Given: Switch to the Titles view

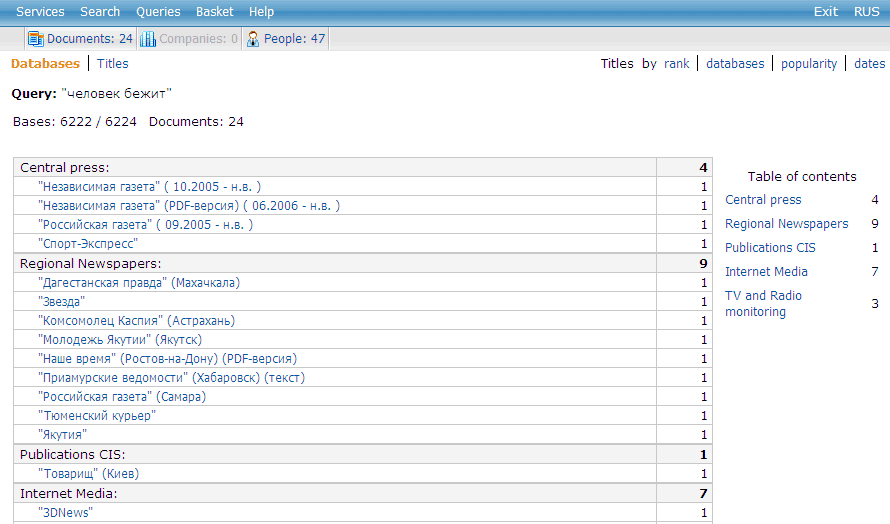Looking at the screenshot, I should pyautogui.click(x=113, y=64).
